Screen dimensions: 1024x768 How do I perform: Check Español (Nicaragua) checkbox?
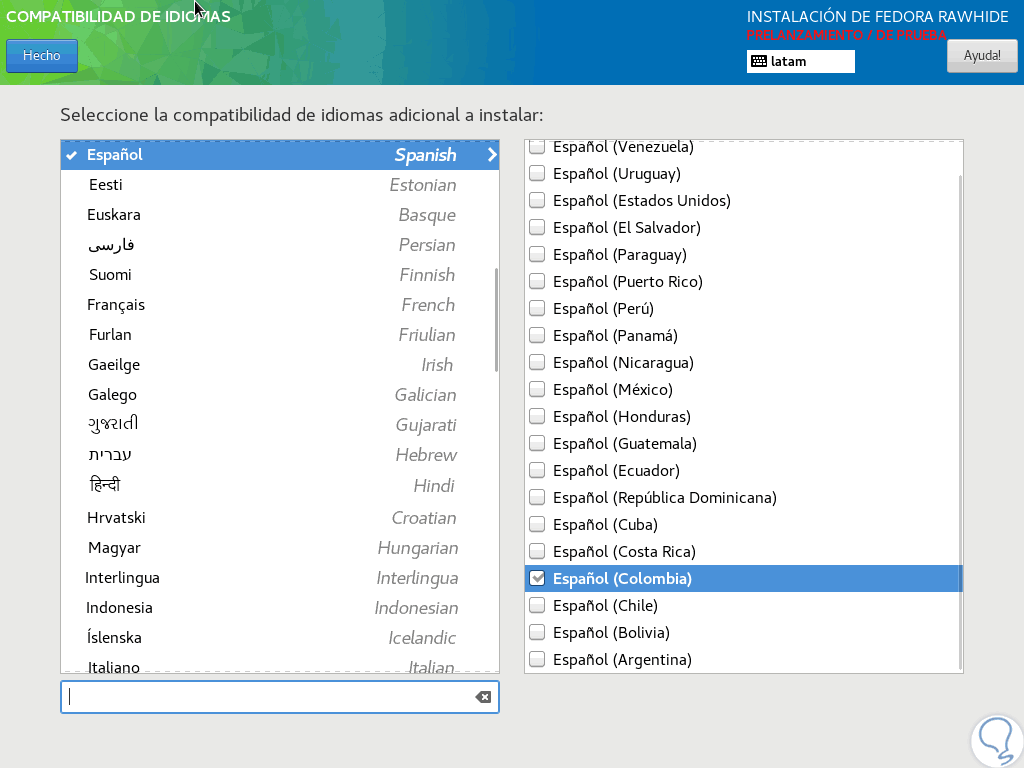(537, 362)
